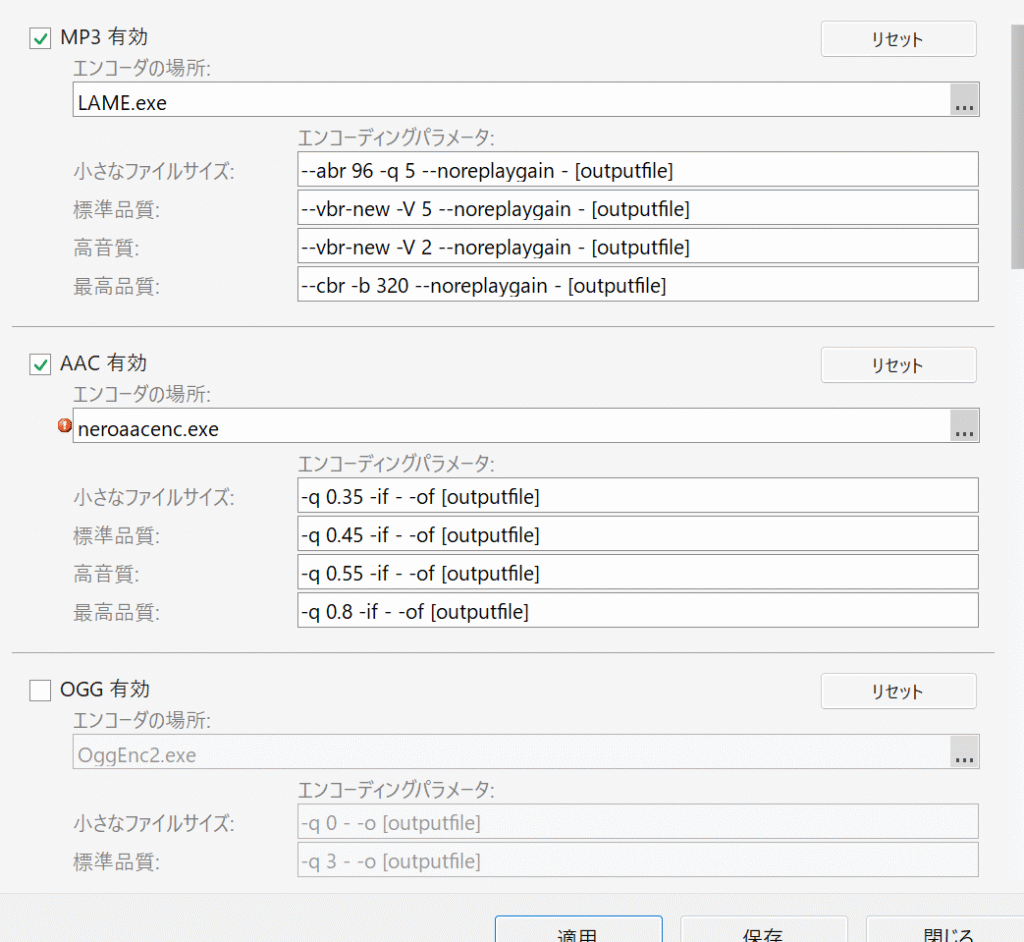Click the red error icon beside neroaacenc.exe
The width and height of the screenshot is (1024, 942).
click(65, 426)
